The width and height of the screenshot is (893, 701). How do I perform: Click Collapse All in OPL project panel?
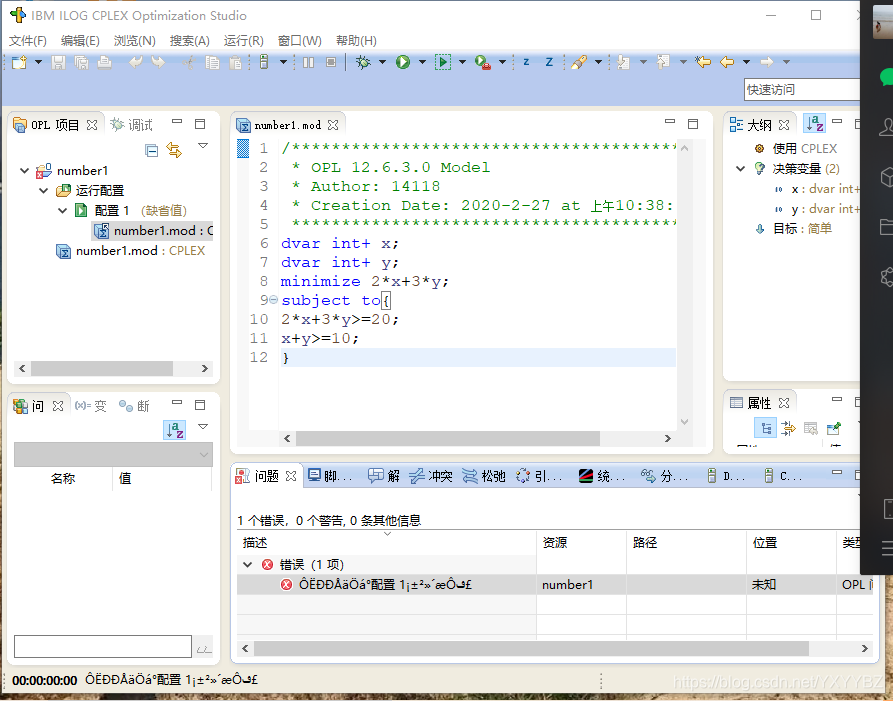click(x=151, y=150)
